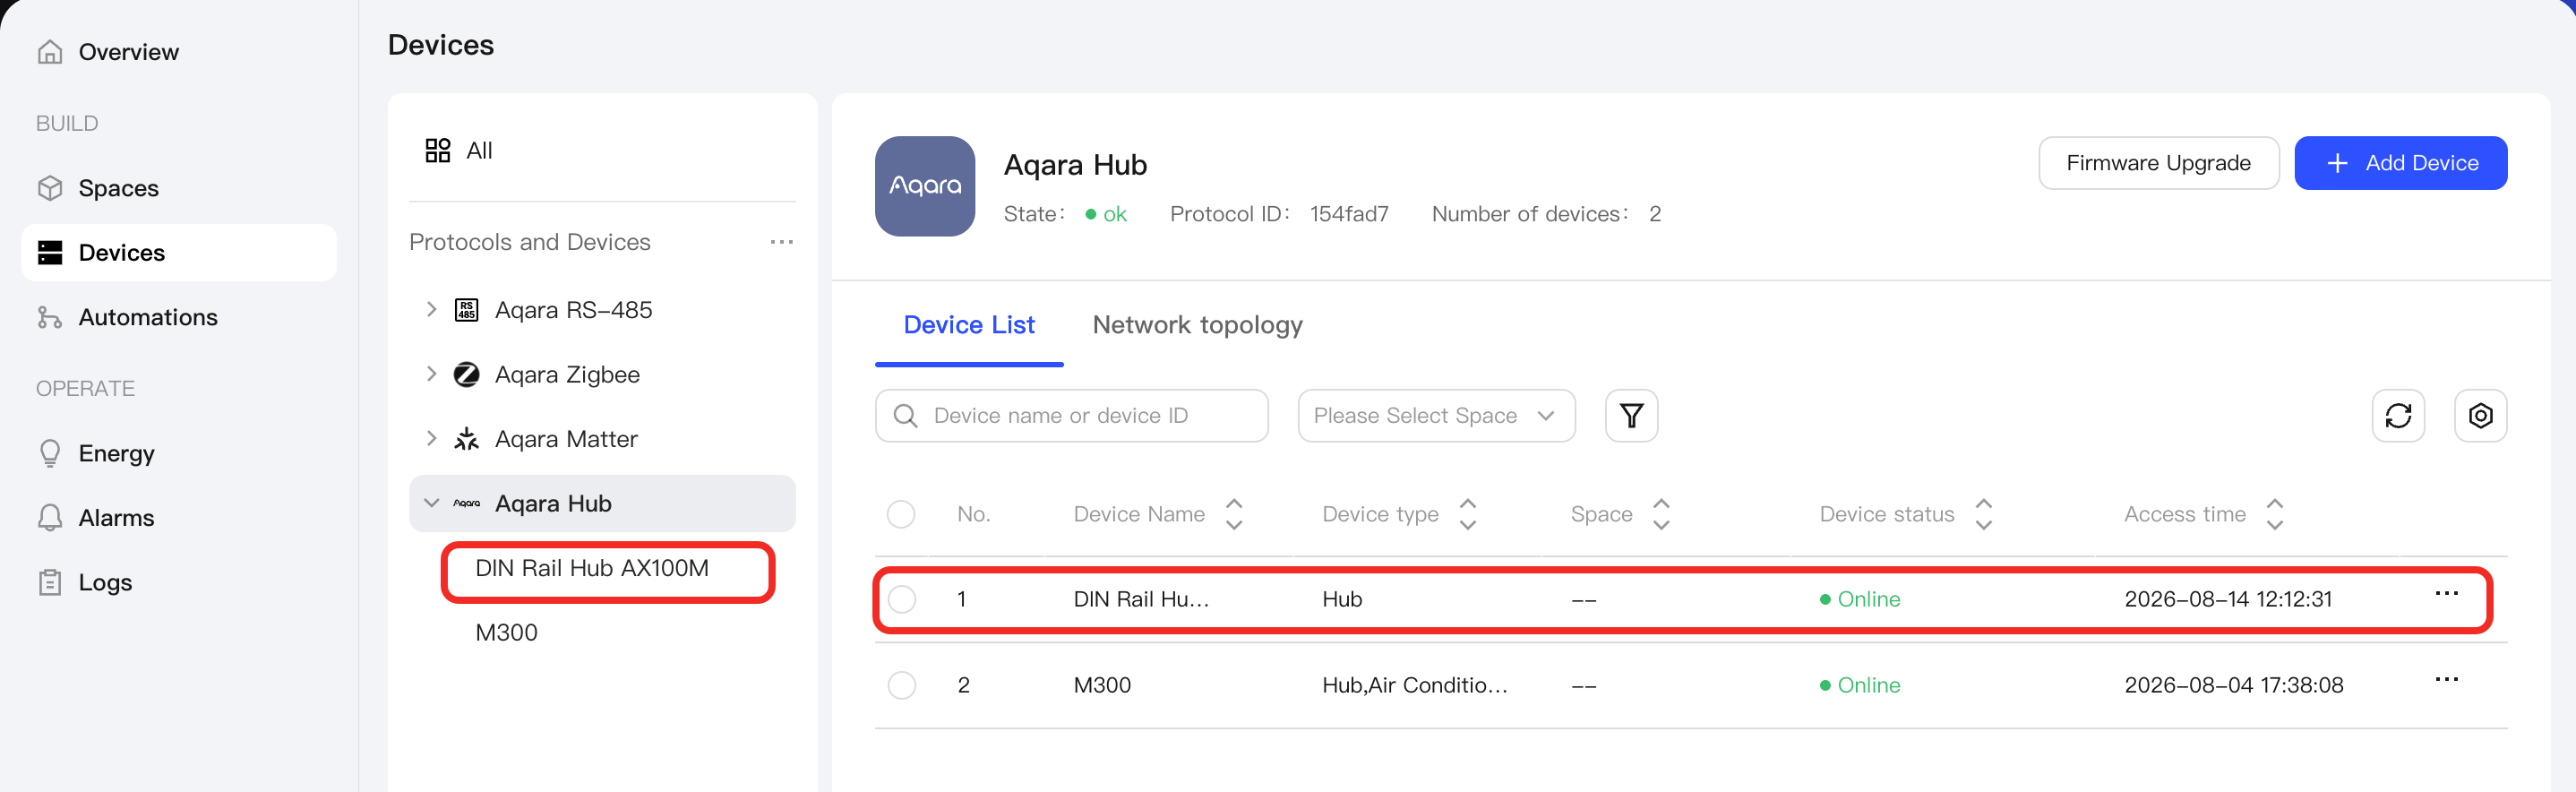Expand the Aqara Matter tree node
Screen dimensions: 2576x792
[431, 438]
